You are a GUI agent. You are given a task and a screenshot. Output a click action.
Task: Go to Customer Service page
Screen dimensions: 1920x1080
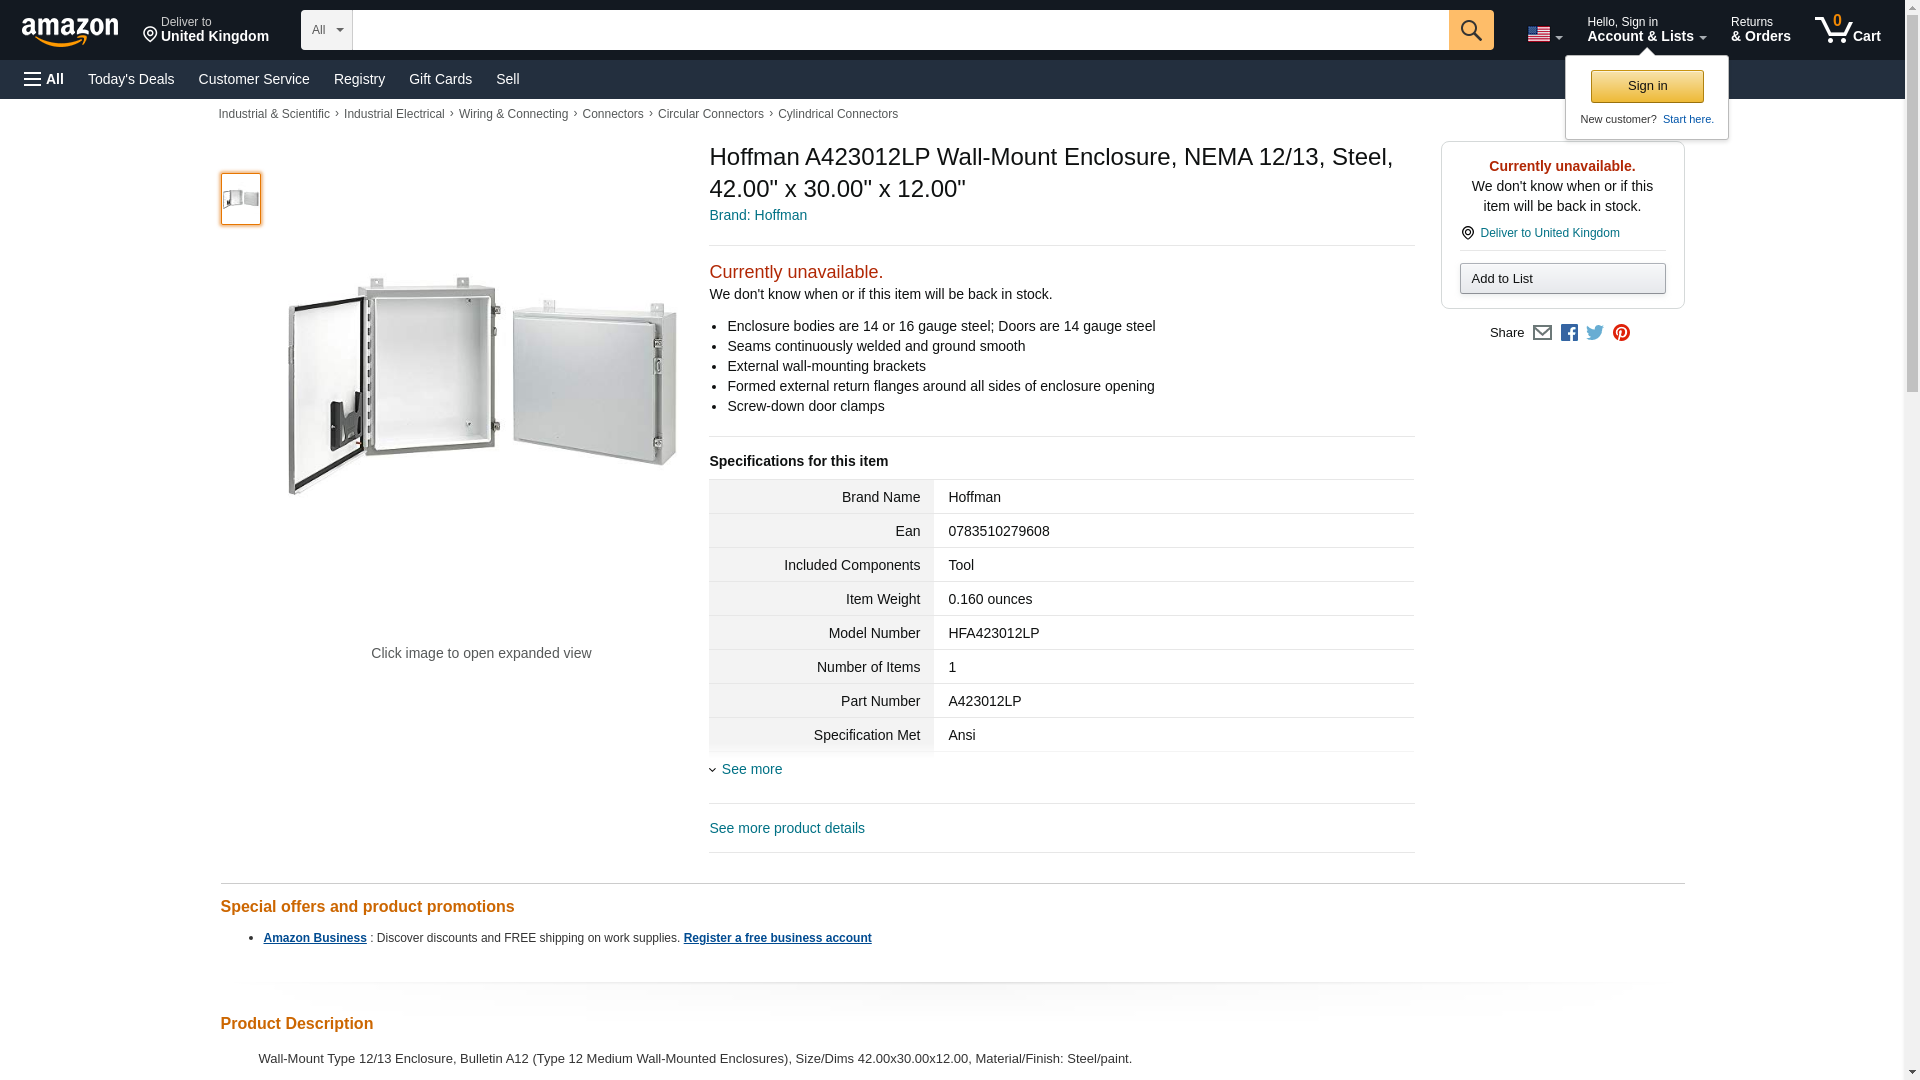point(254,79)
